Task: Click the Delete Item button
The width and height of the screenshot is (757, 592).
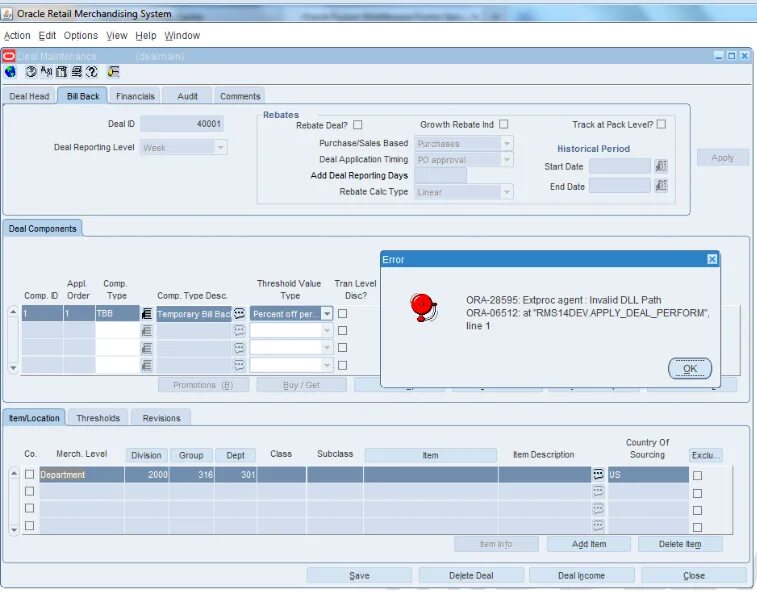Action: (680, 544)
